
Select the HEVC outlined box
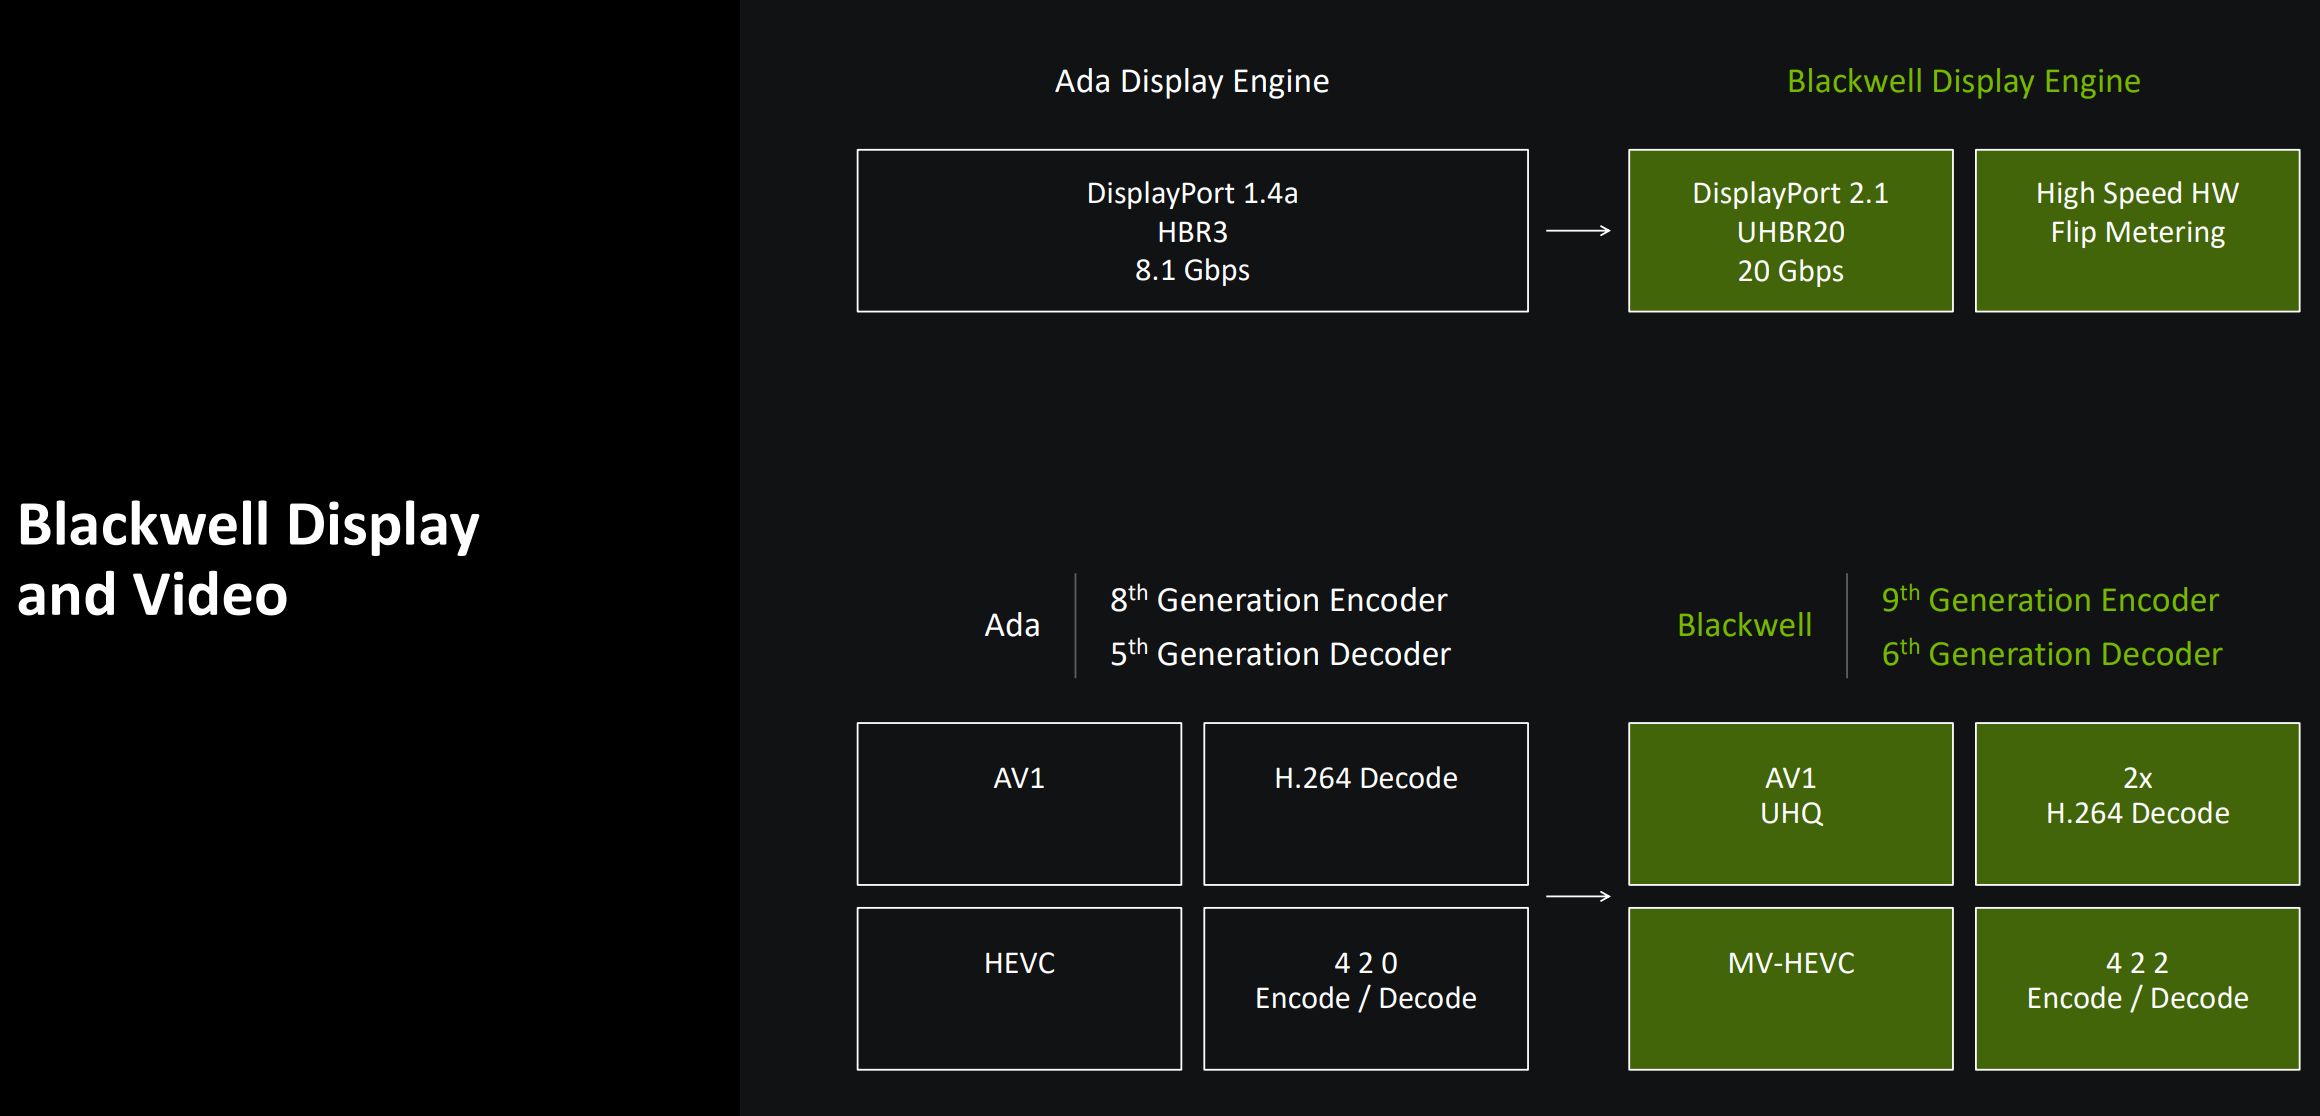coord(1019,988)
